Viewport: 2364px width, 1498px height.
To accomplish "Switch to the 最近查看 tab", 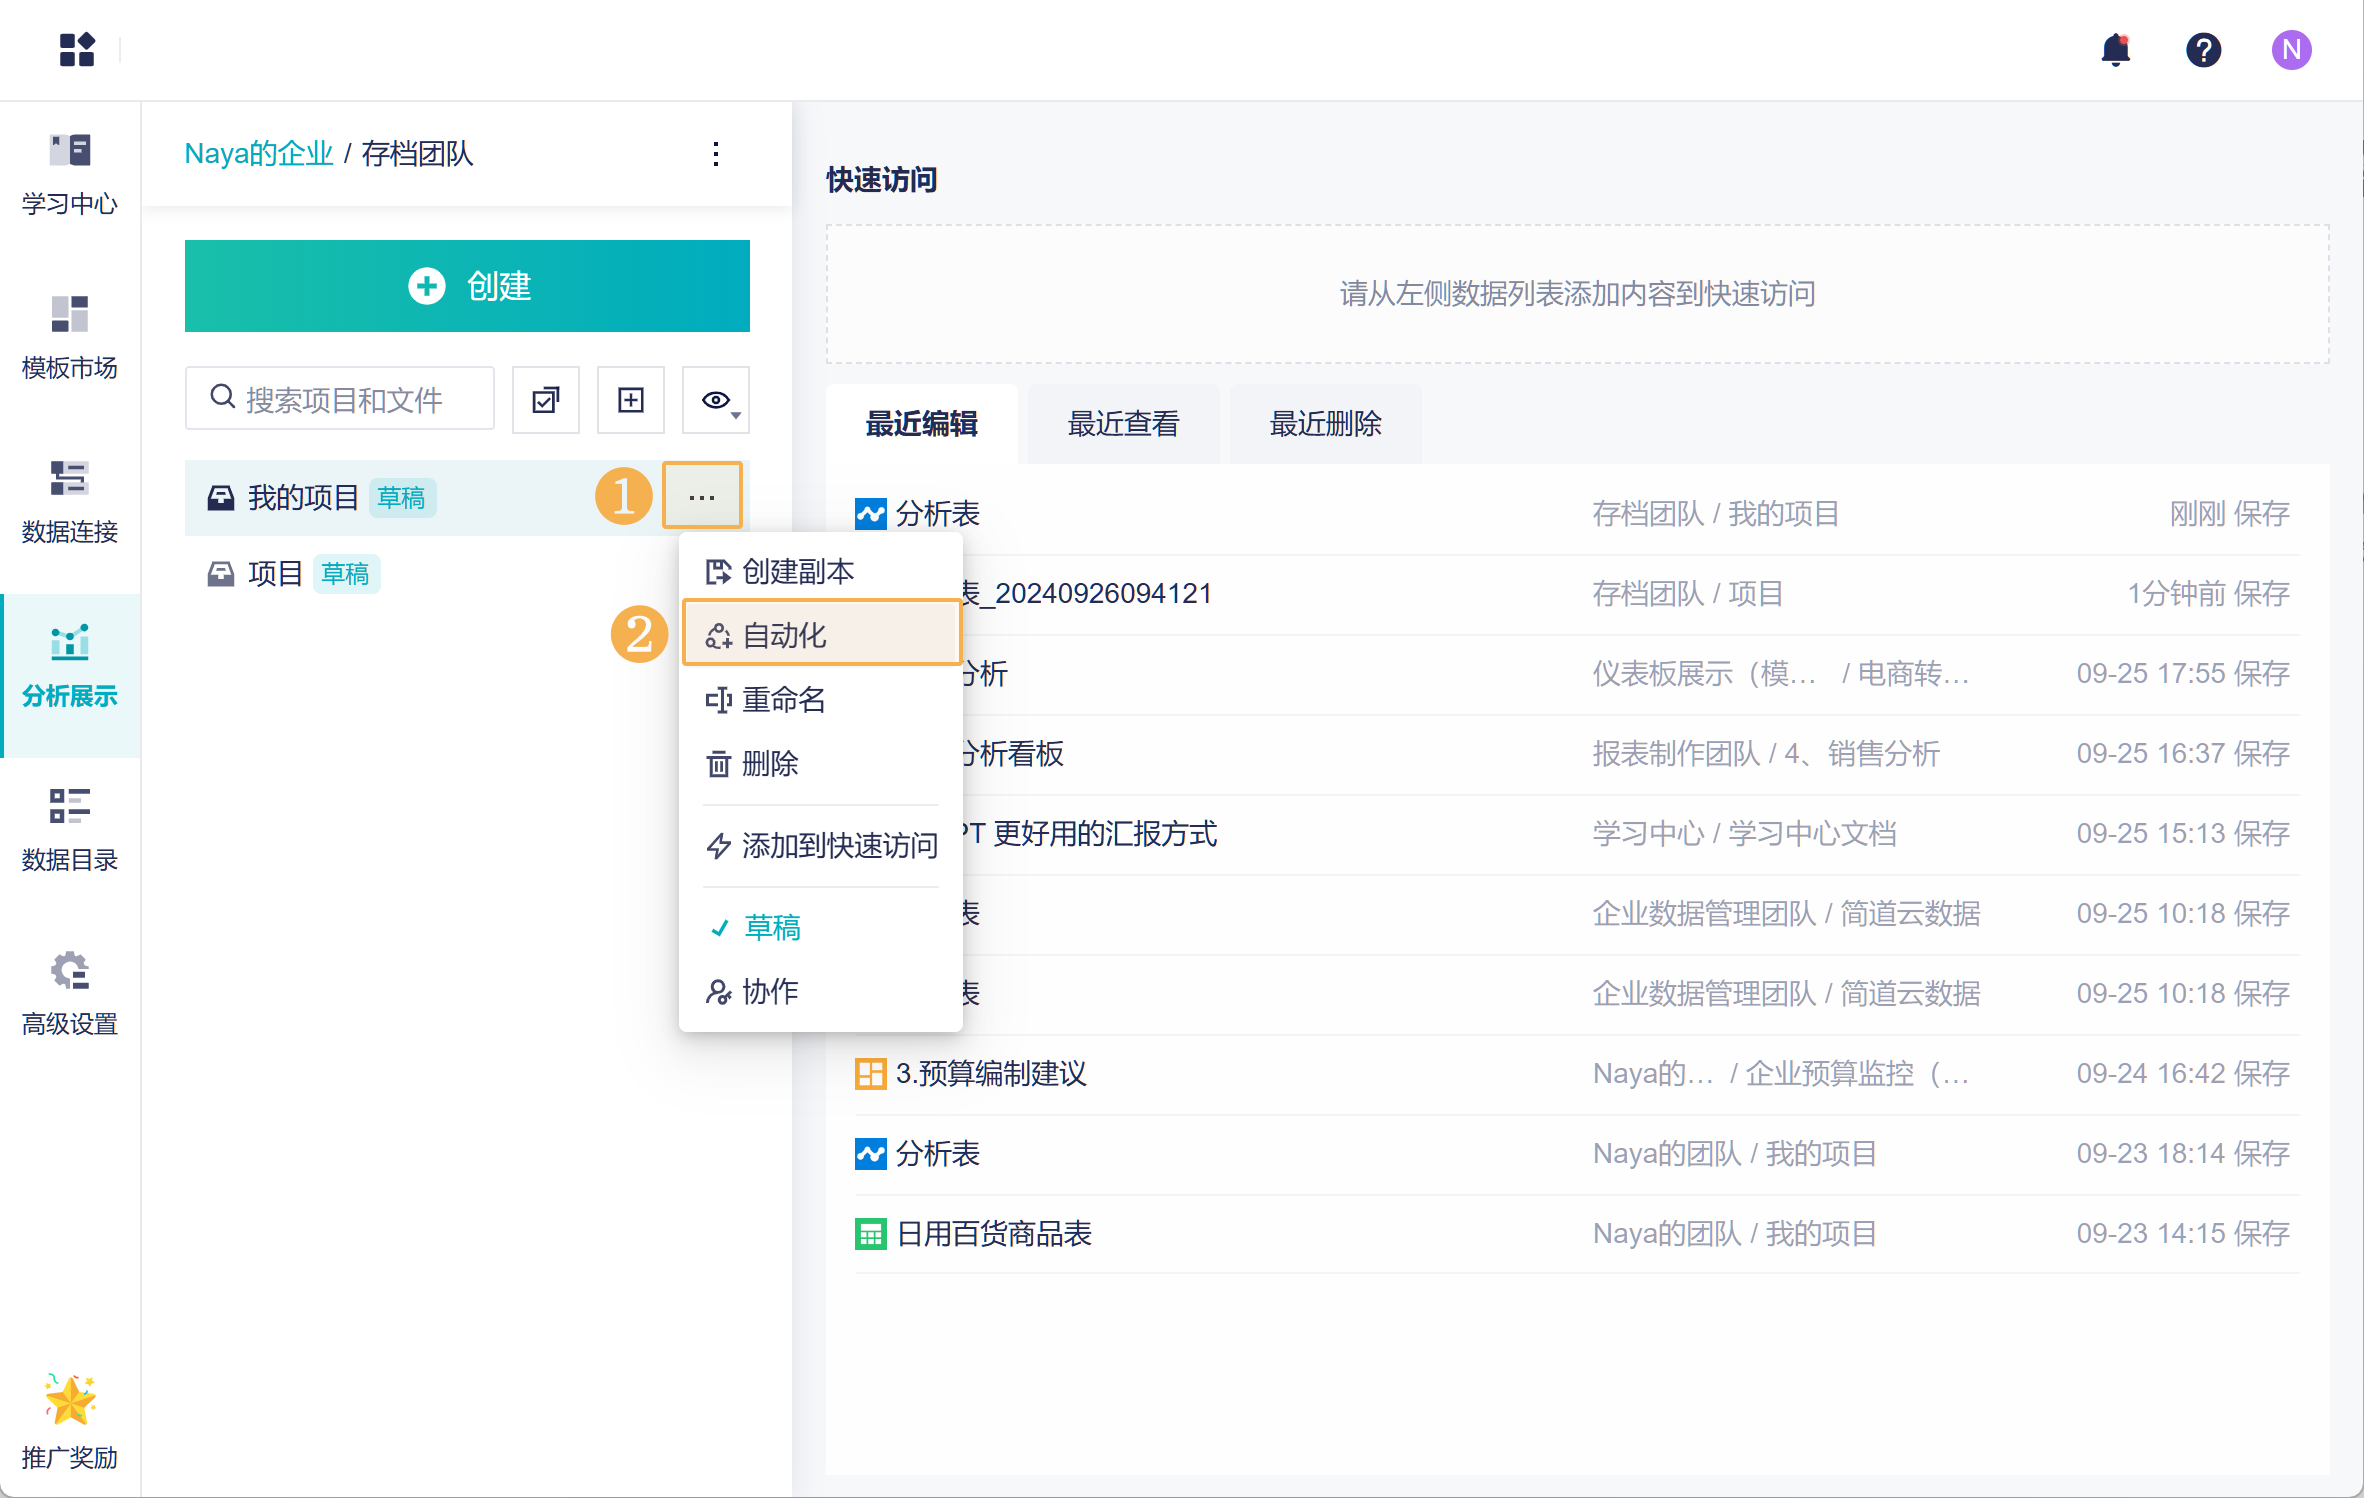I will point(1123,424).
